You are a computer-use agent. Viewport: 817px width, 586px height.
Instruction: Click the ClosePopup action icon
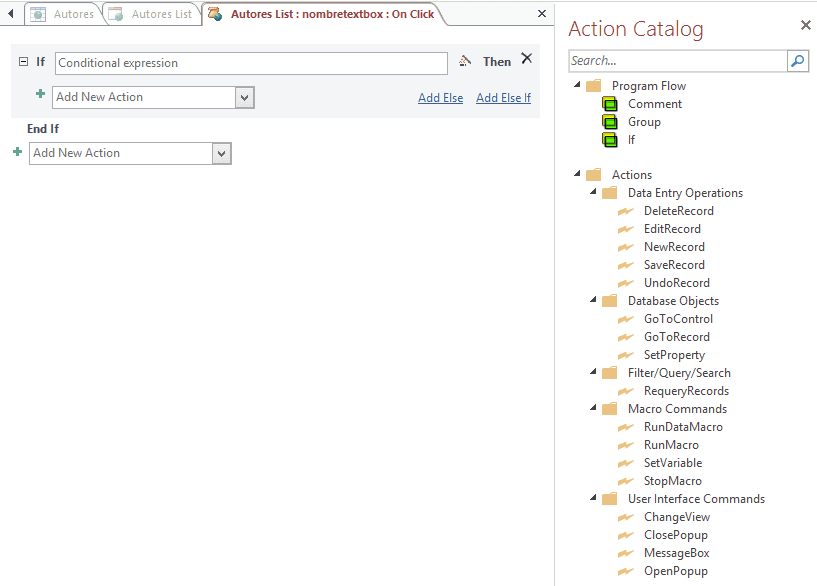(625, 535)
